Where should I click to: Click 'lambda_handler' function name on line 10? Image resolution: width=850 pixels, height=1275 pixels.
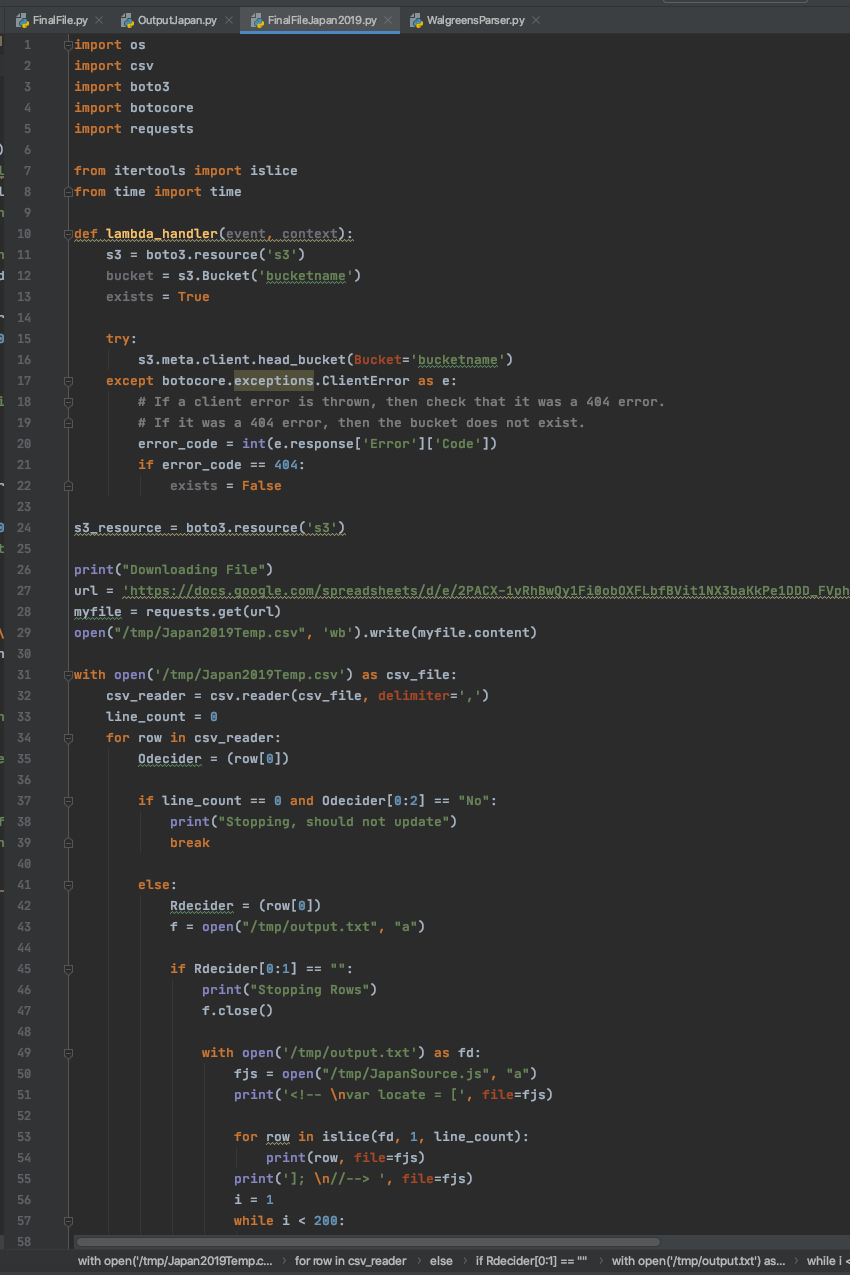tap(162, 234)
